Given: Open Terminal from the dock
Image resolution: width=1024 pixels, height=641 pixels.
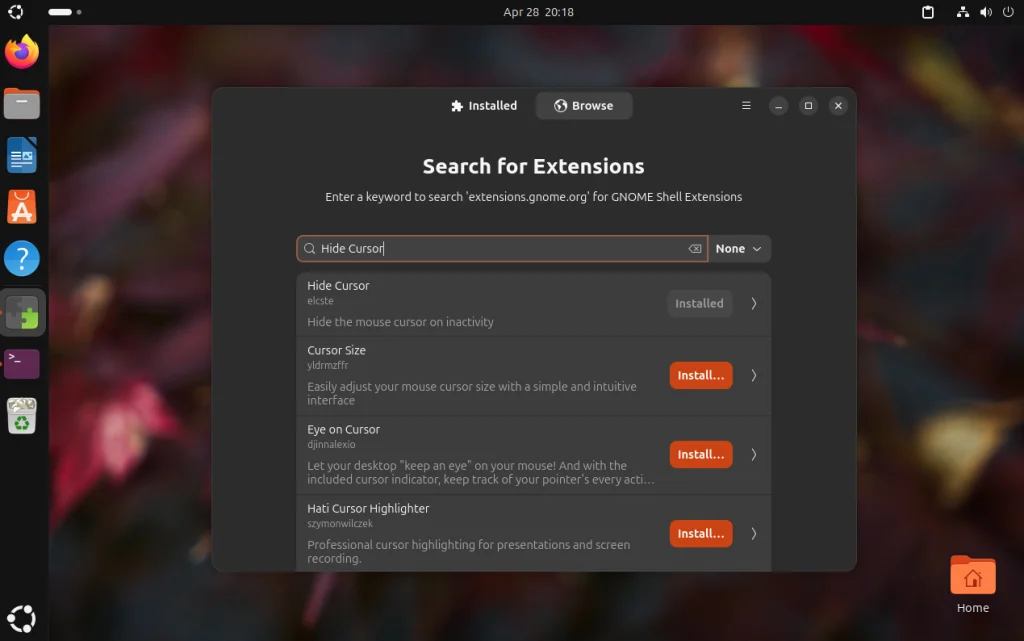Looking at the screenshot, I should coord(22,364).
